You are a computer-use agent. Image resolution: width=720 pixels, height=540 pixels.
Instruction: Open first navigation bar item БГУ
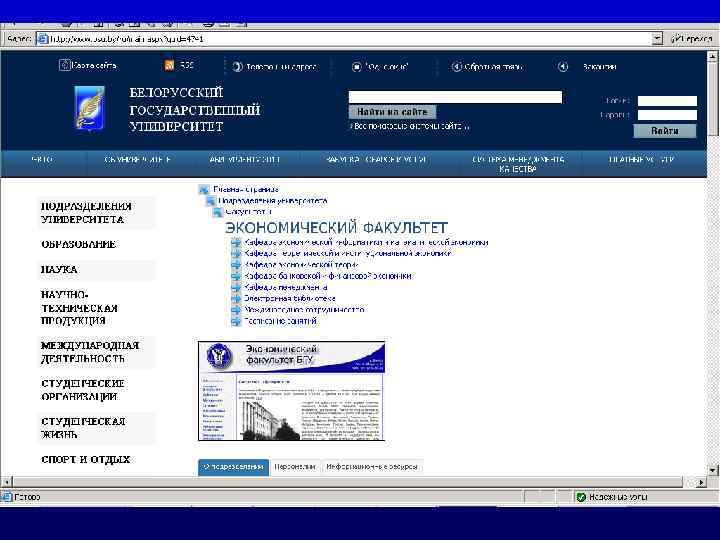point(42,160)
